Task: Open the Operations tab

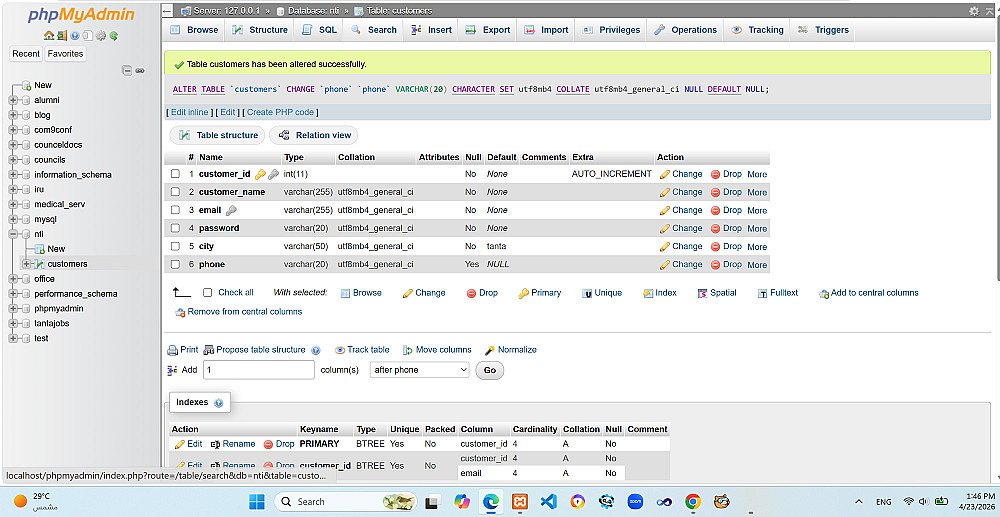Action: (686, 30)
